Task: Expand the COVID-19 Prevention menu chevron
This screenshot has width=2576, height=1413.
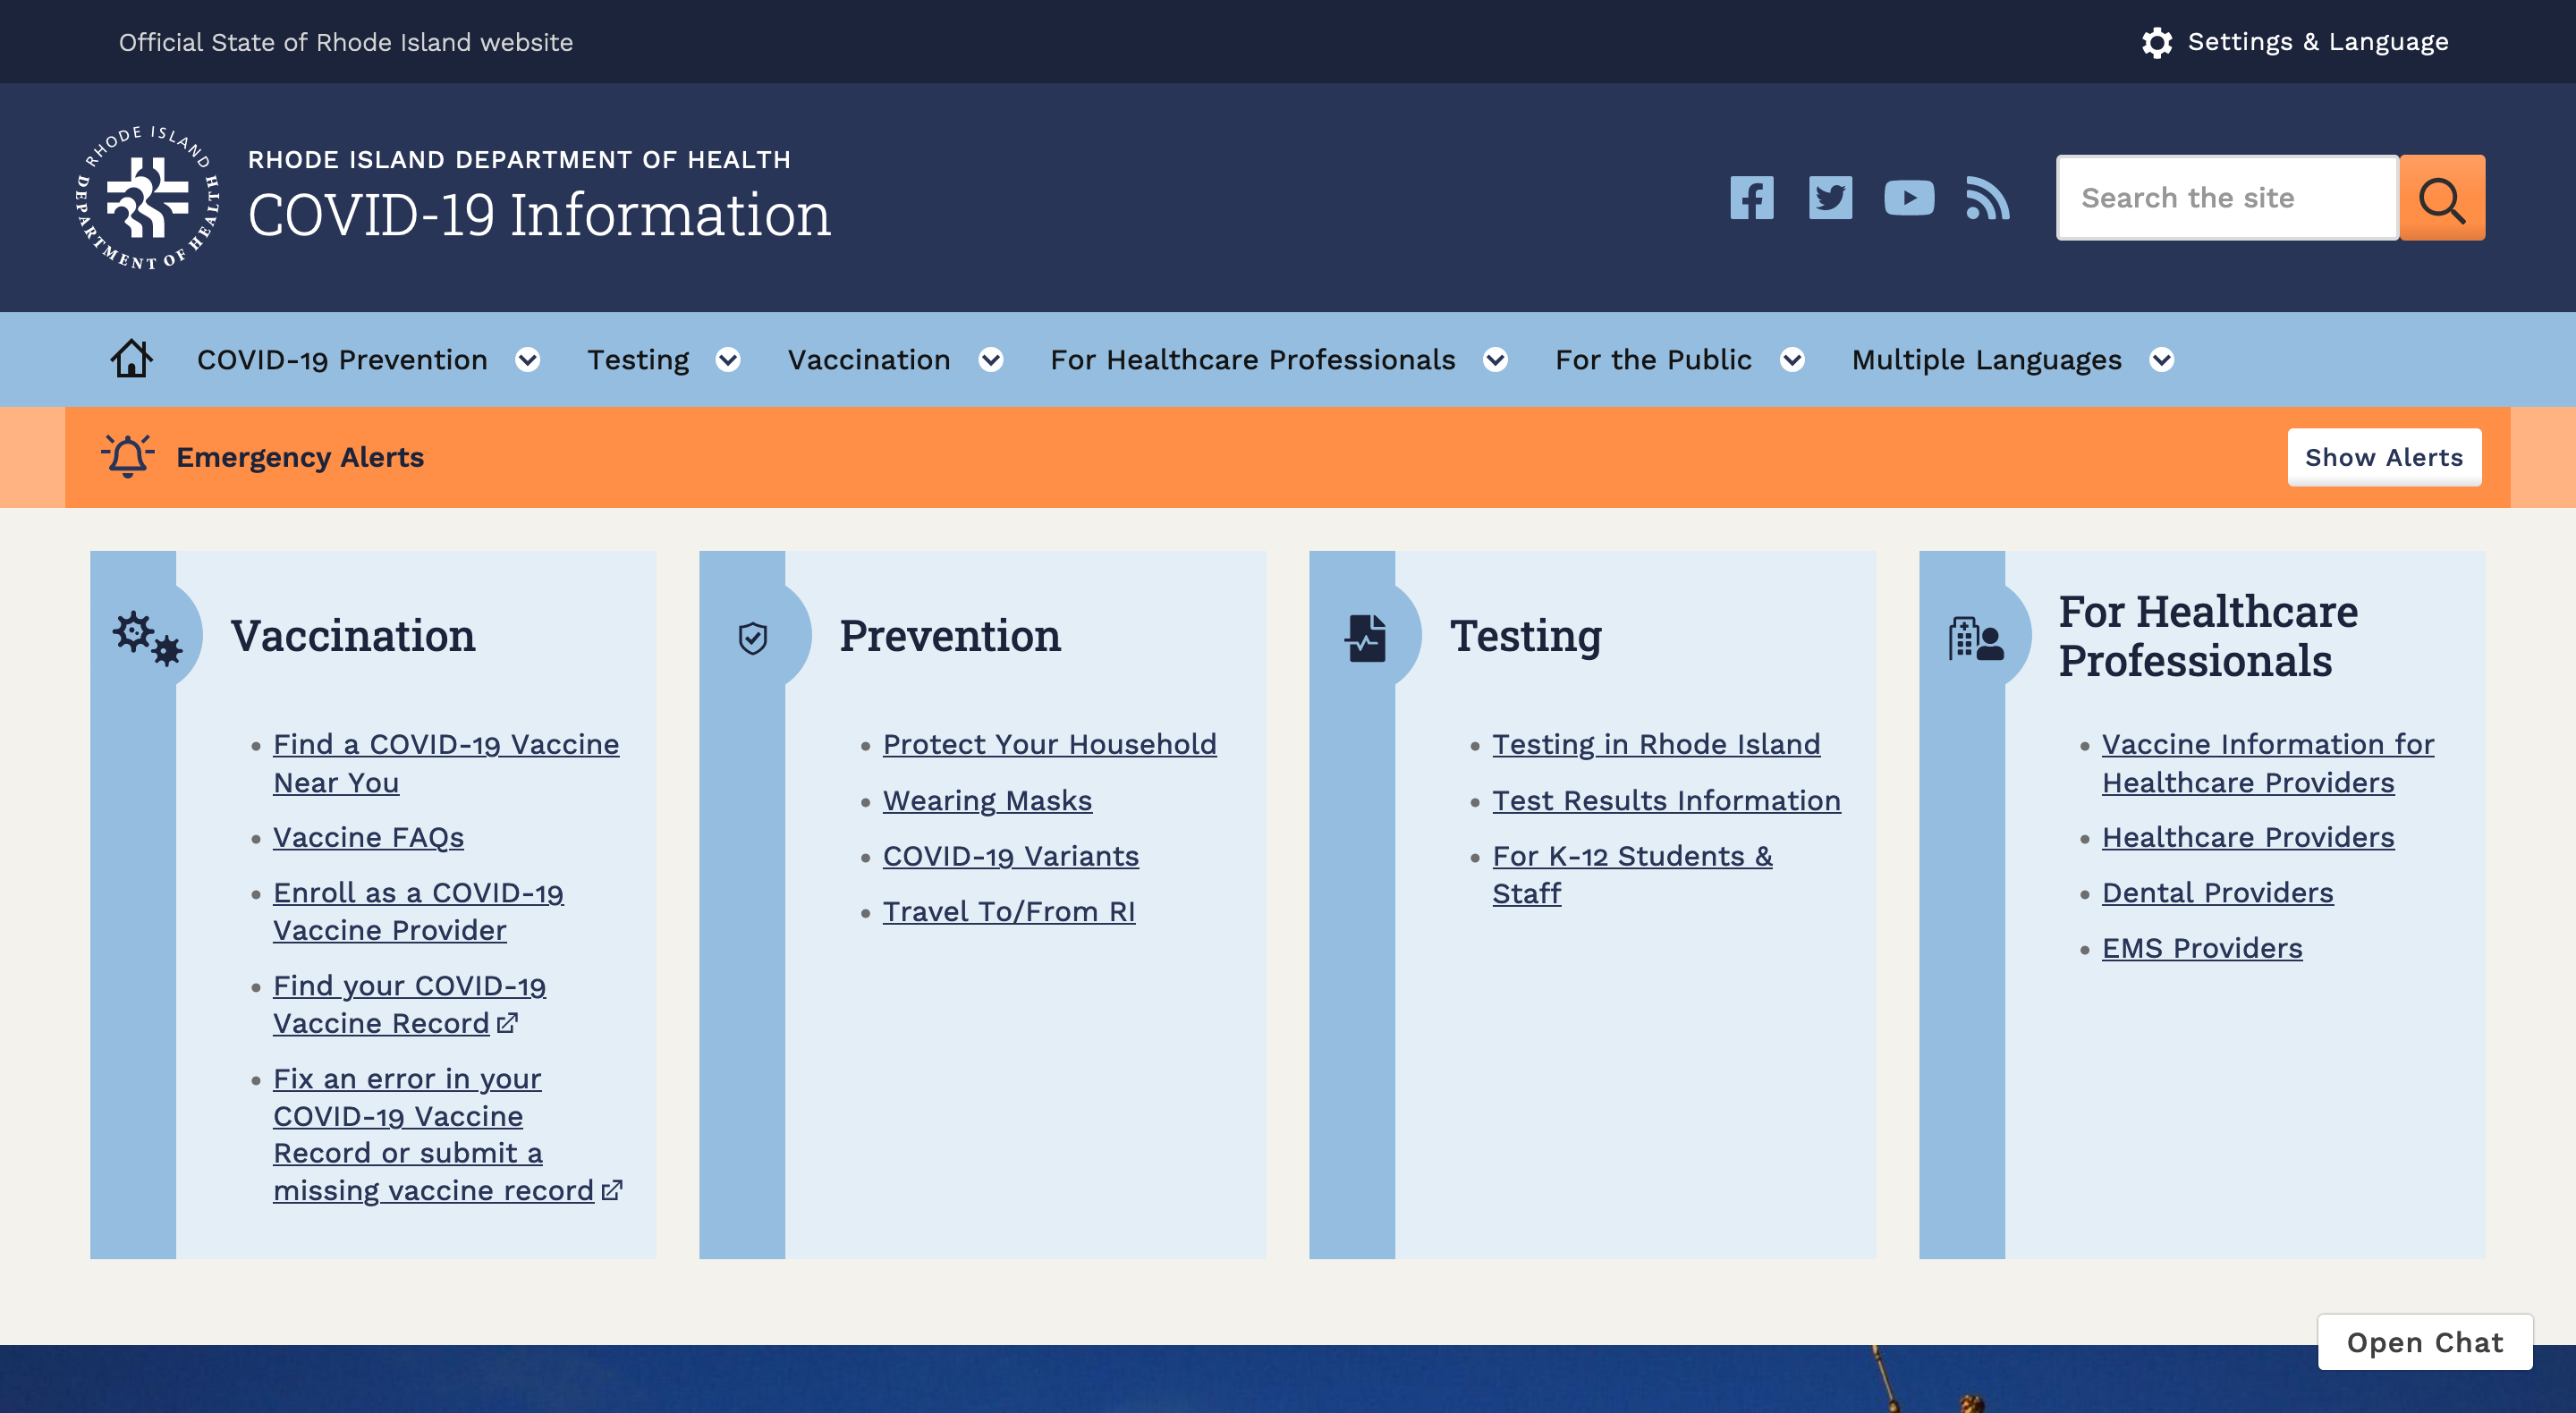Action: click(x=528, y=360)
